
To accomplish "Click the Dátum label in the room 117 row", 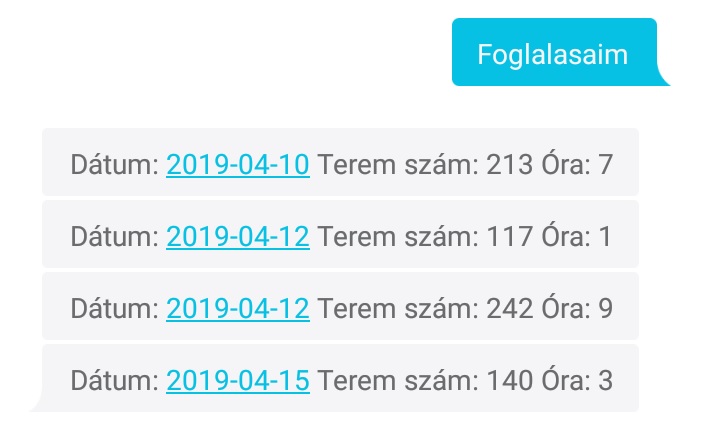I will pos(115,236).
